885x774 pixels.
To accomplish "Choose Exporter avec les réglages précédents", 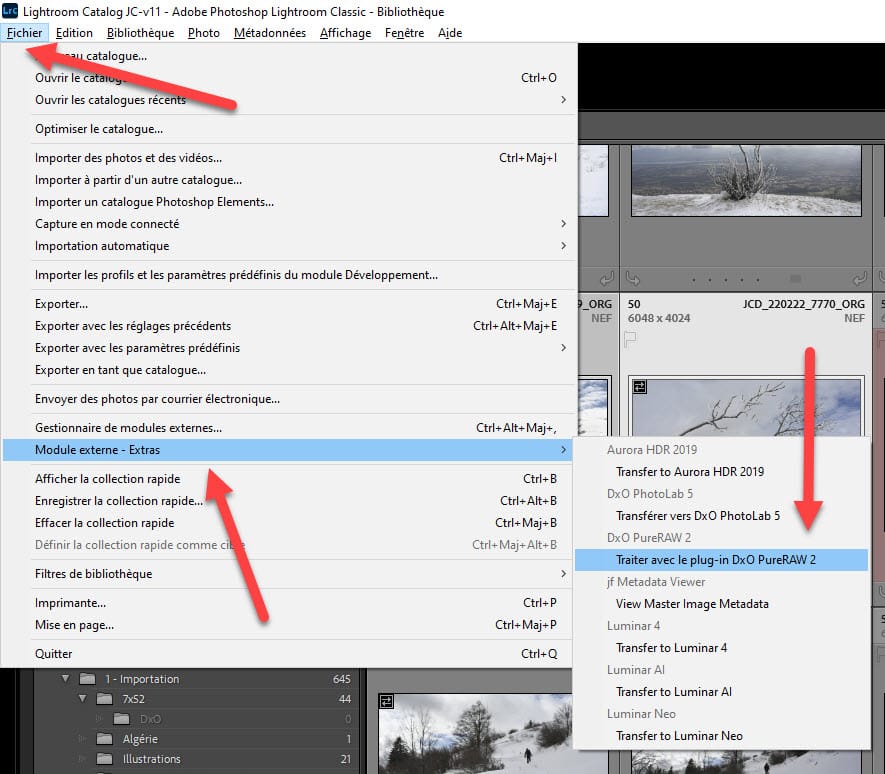I will [x=290, y=326].
